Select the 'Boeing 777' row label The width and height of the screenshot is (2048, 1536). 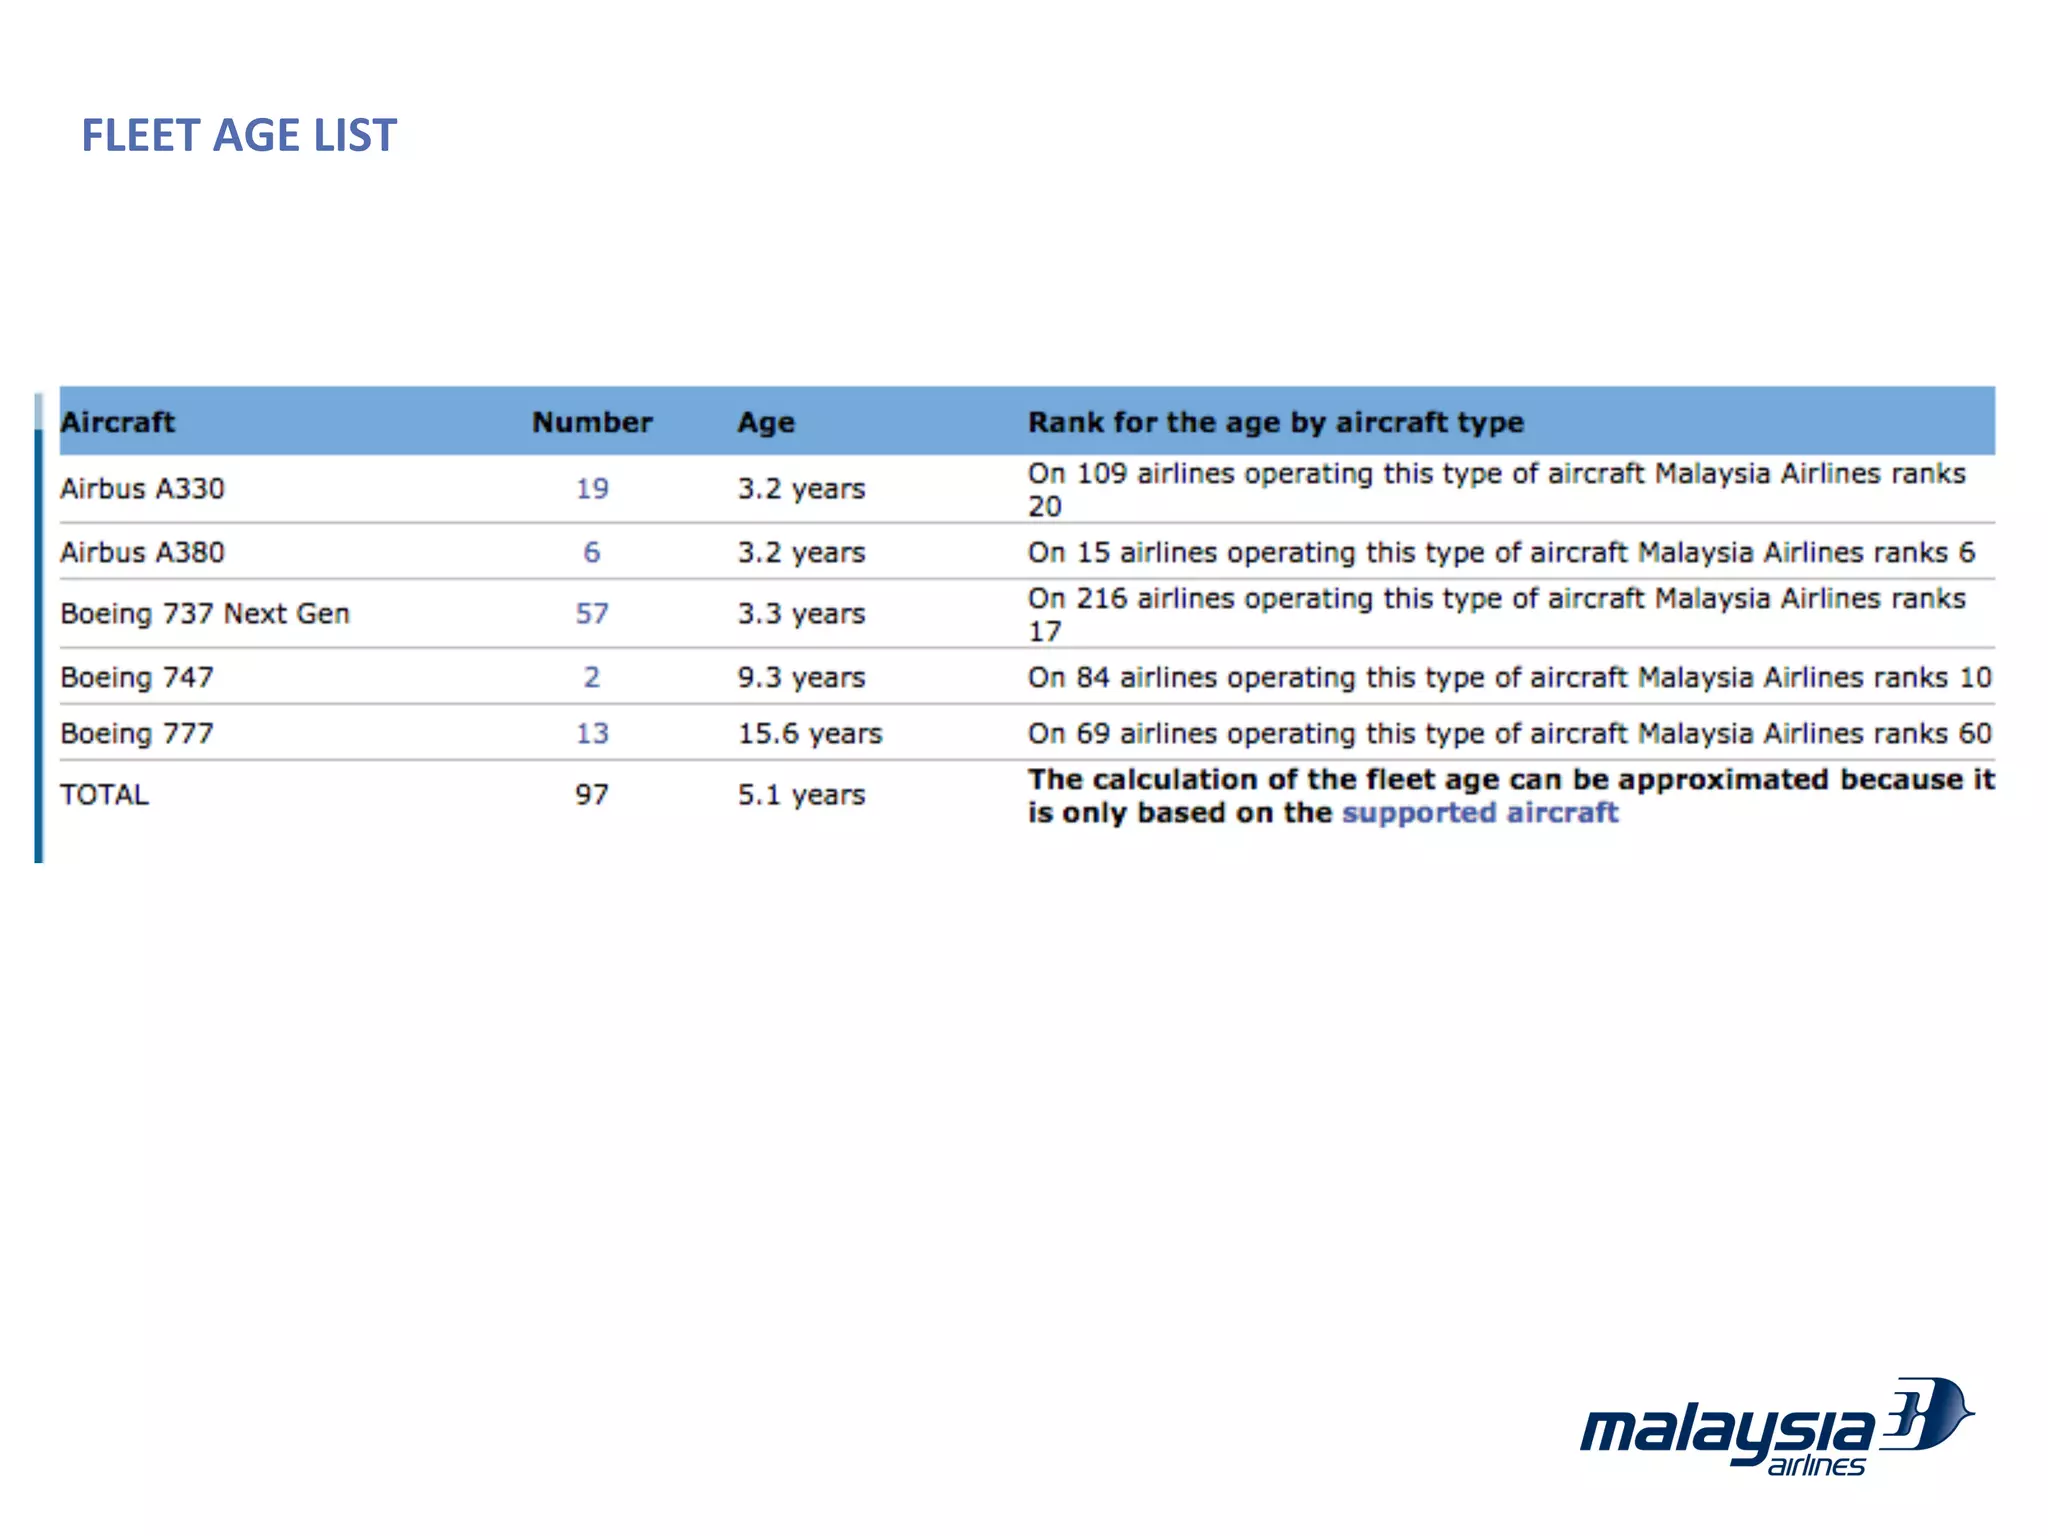(x=137, y=733)
